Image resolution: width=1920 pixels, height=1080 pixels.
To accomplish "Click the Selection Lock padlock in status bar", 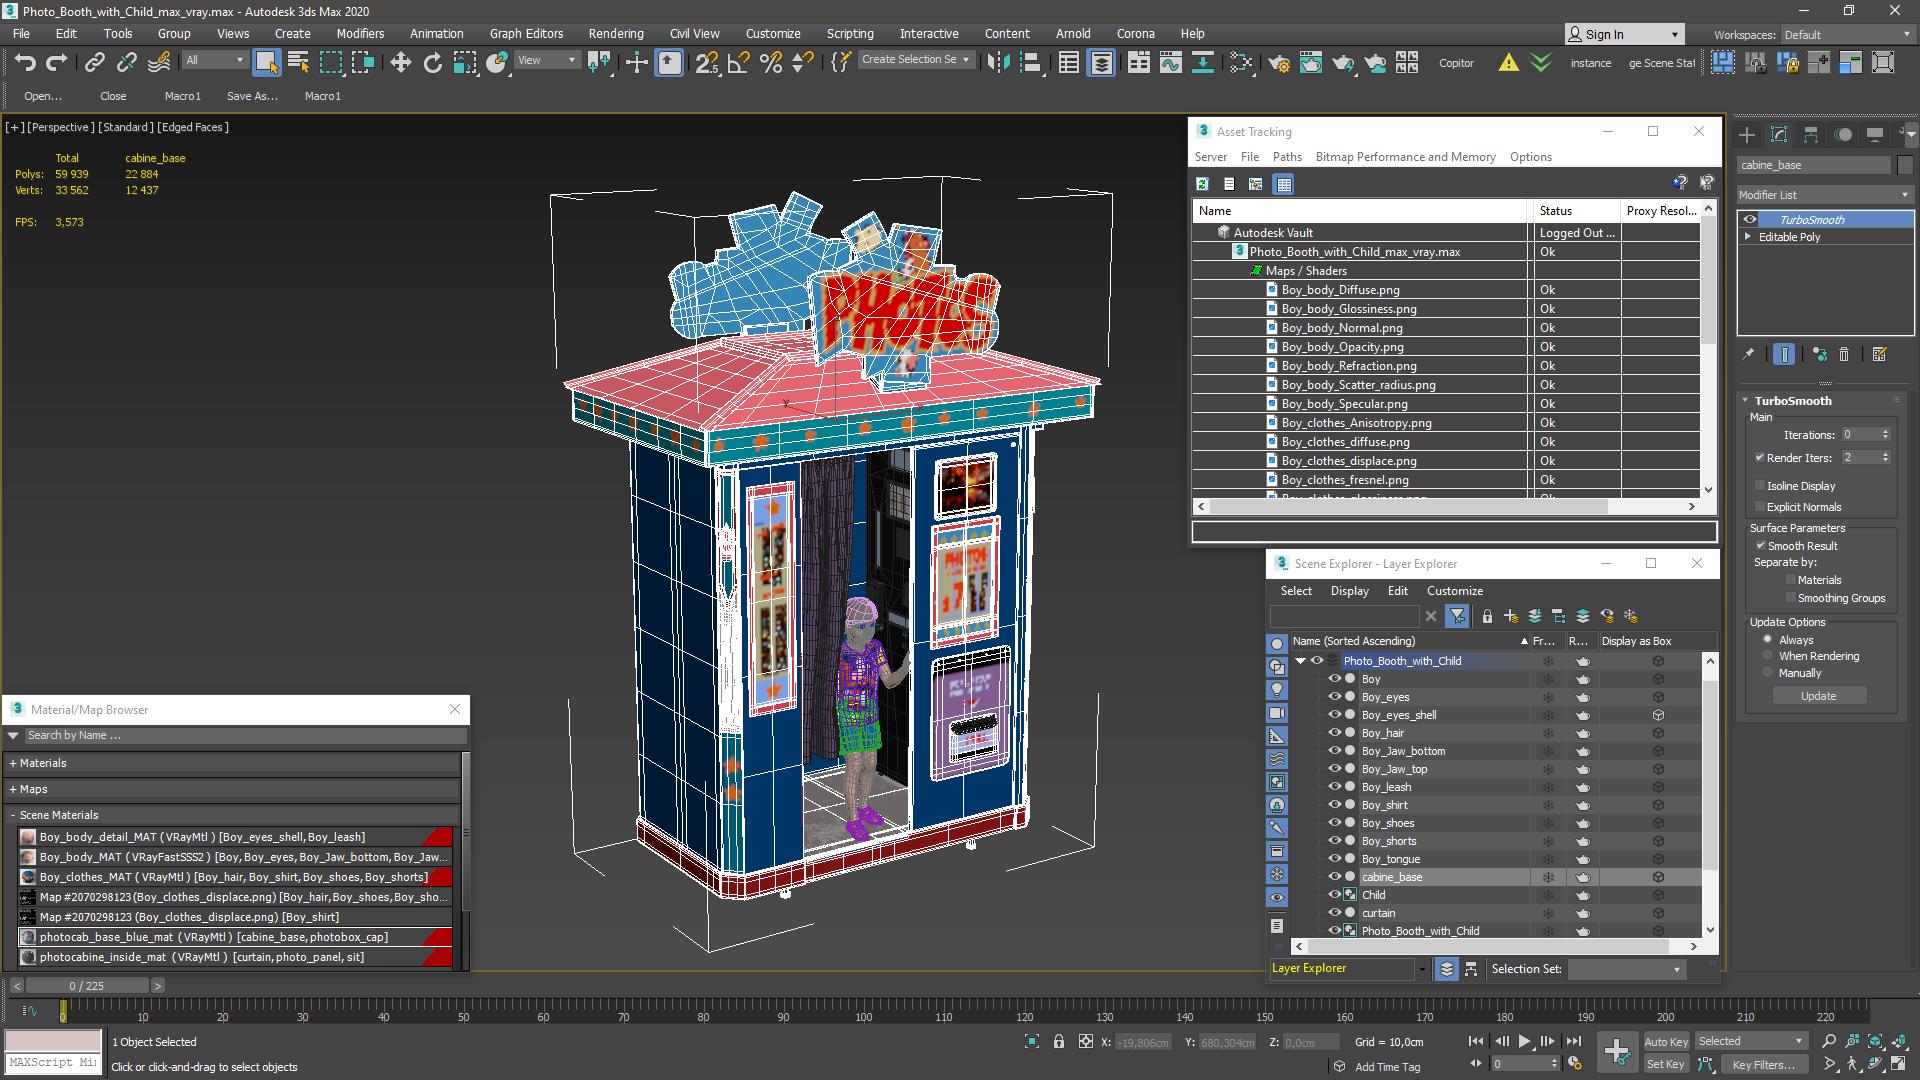I will tap(1059, 1041).
